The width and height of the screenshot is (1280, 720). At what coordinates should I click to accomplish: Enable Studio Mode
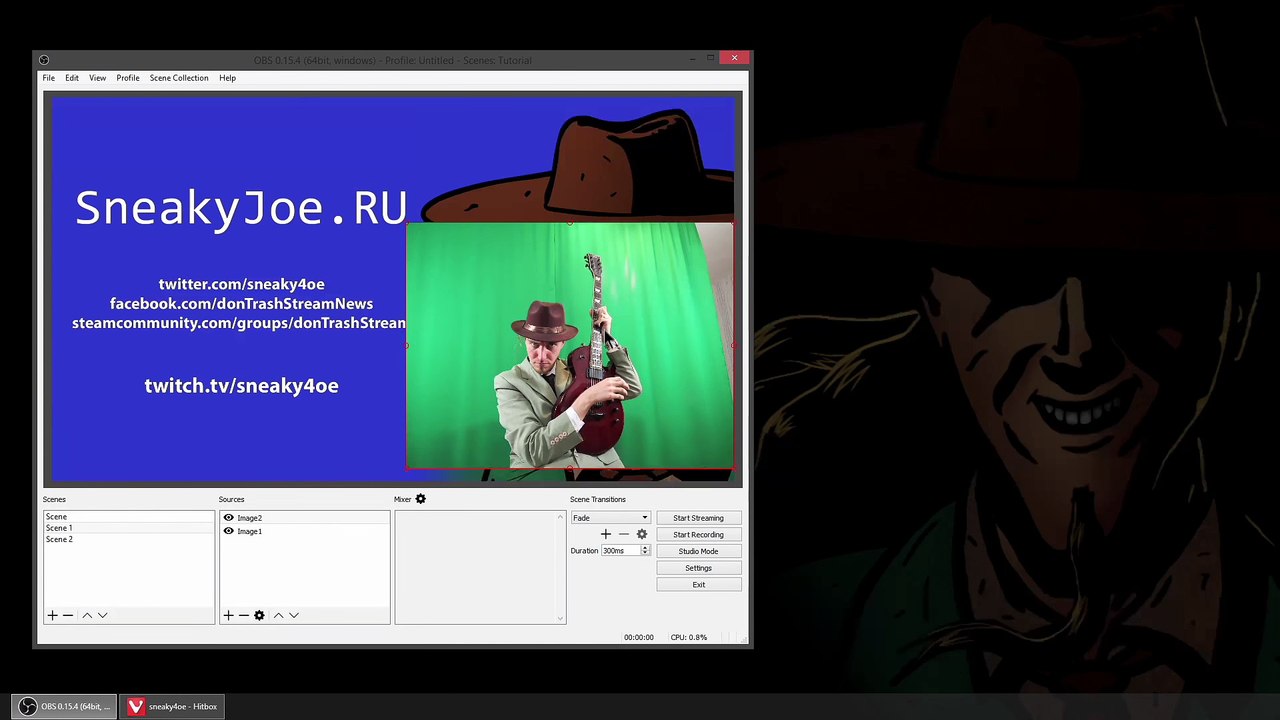coord(698,551)
